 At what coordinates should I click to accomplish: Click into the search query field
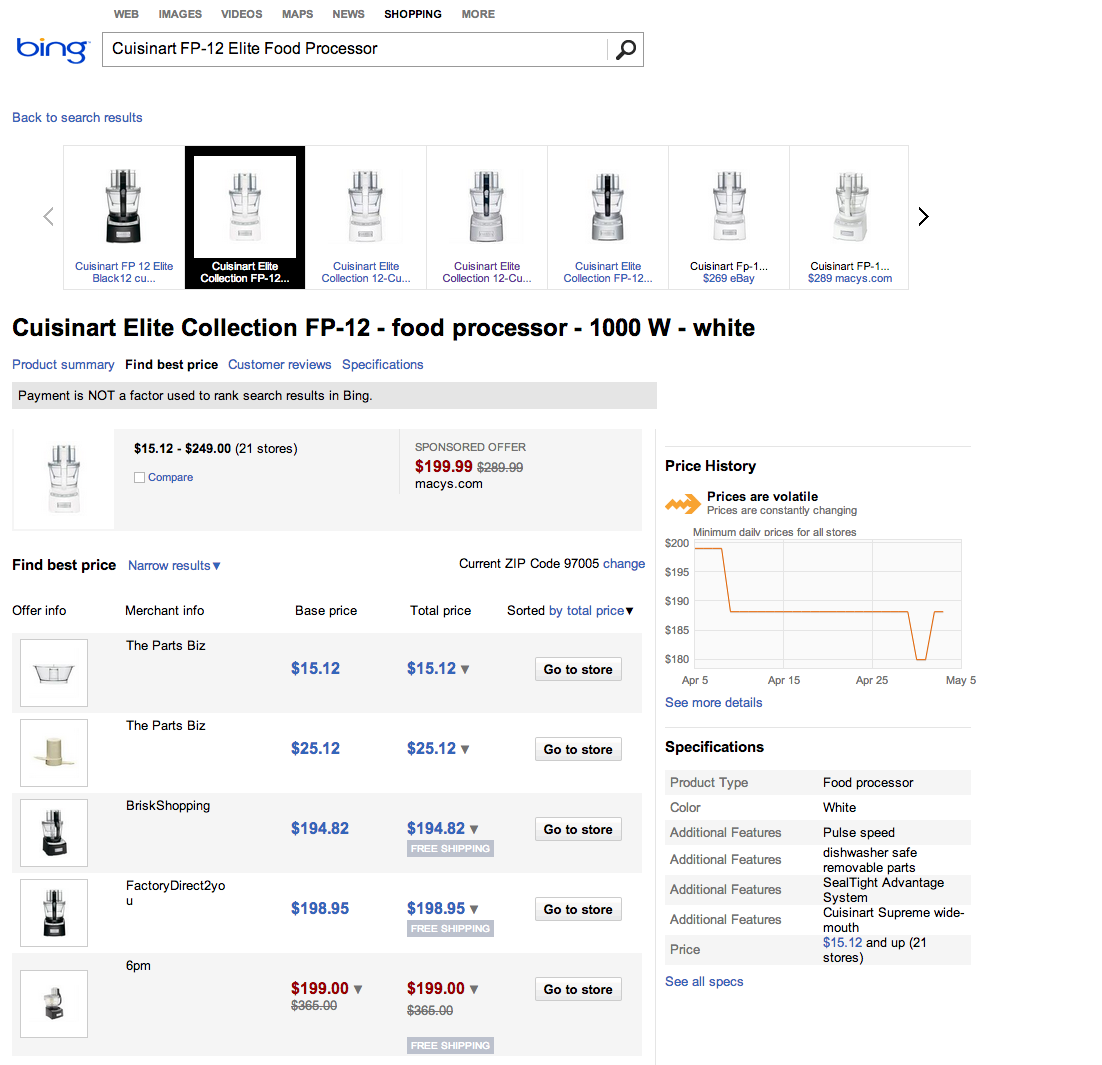[355, 49]
